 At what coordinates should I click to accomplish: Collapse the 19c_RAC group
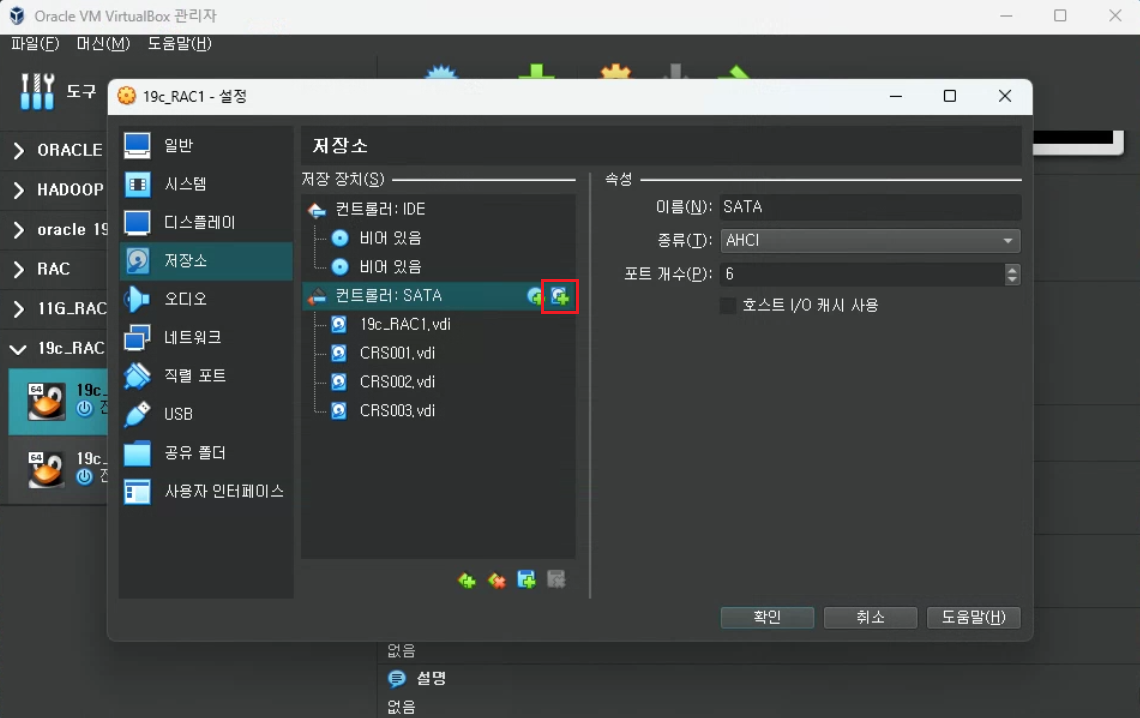click(x=18, y=349)
